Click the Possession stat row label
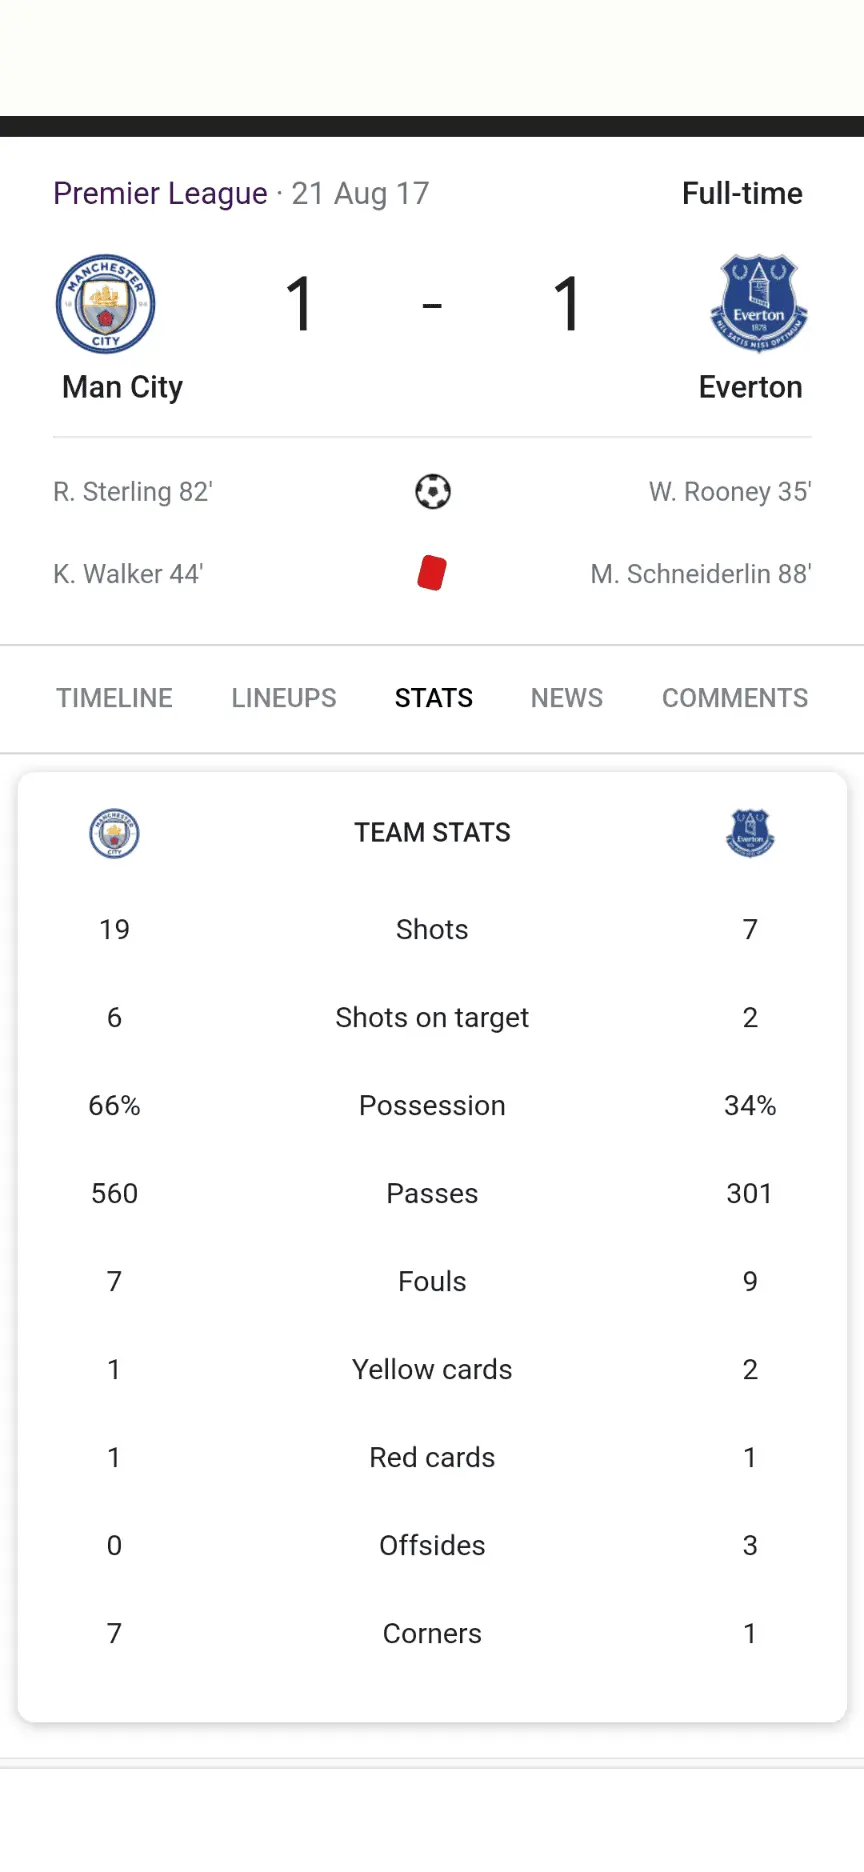 [432, 1105]
